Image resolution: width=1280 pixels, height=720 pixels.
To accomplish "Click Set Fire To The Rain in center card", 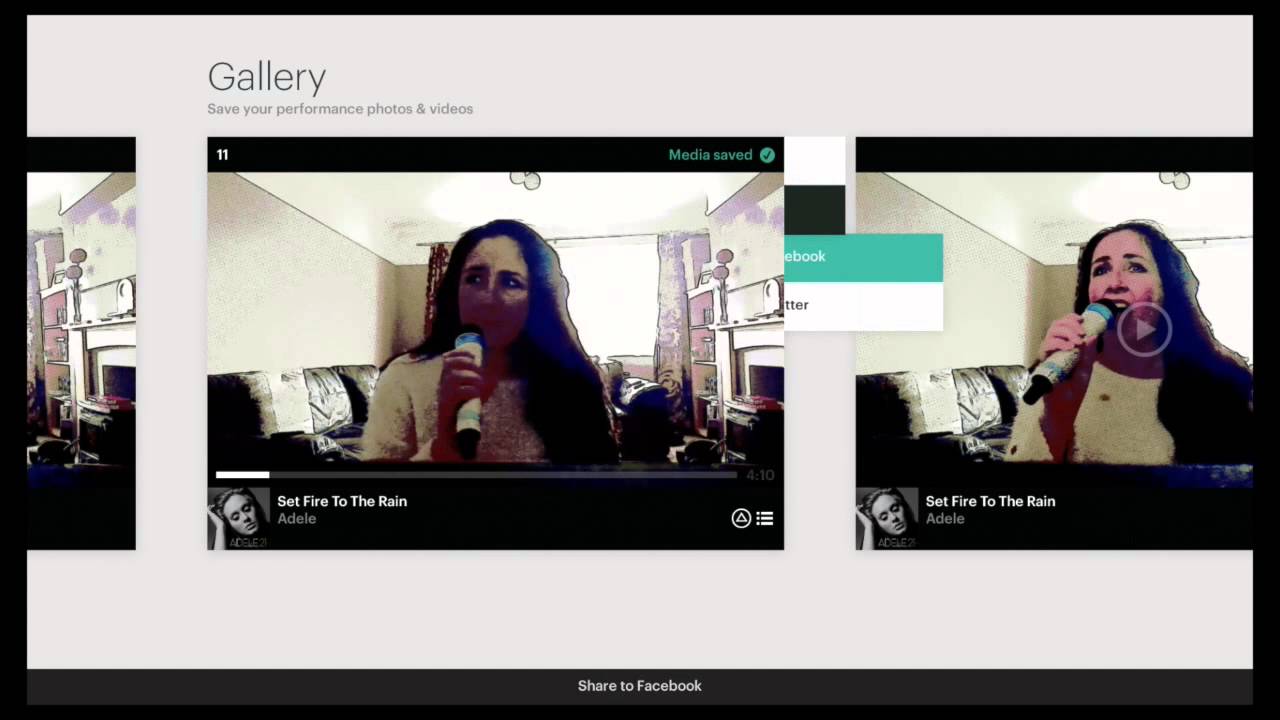I will [342, 501].
